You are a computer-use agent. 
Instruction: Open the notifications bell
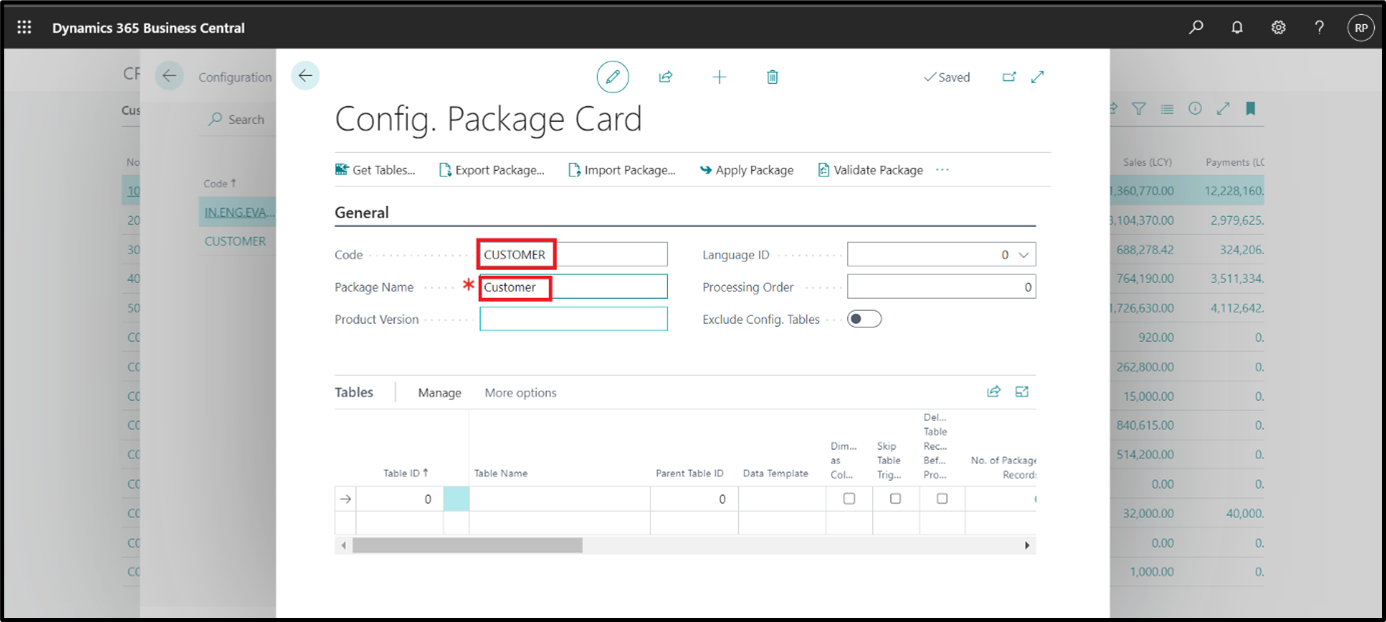[1237, 27]
